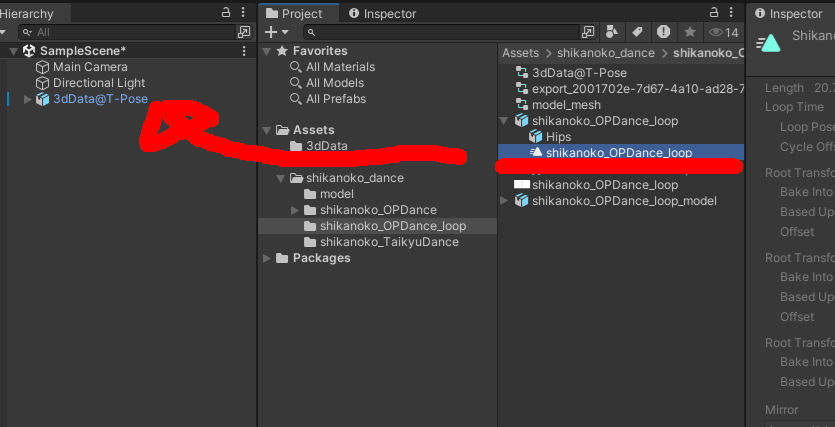Click the Search by Label tag icon
This screenshot has width=835, height=427.
coord(637,32)
